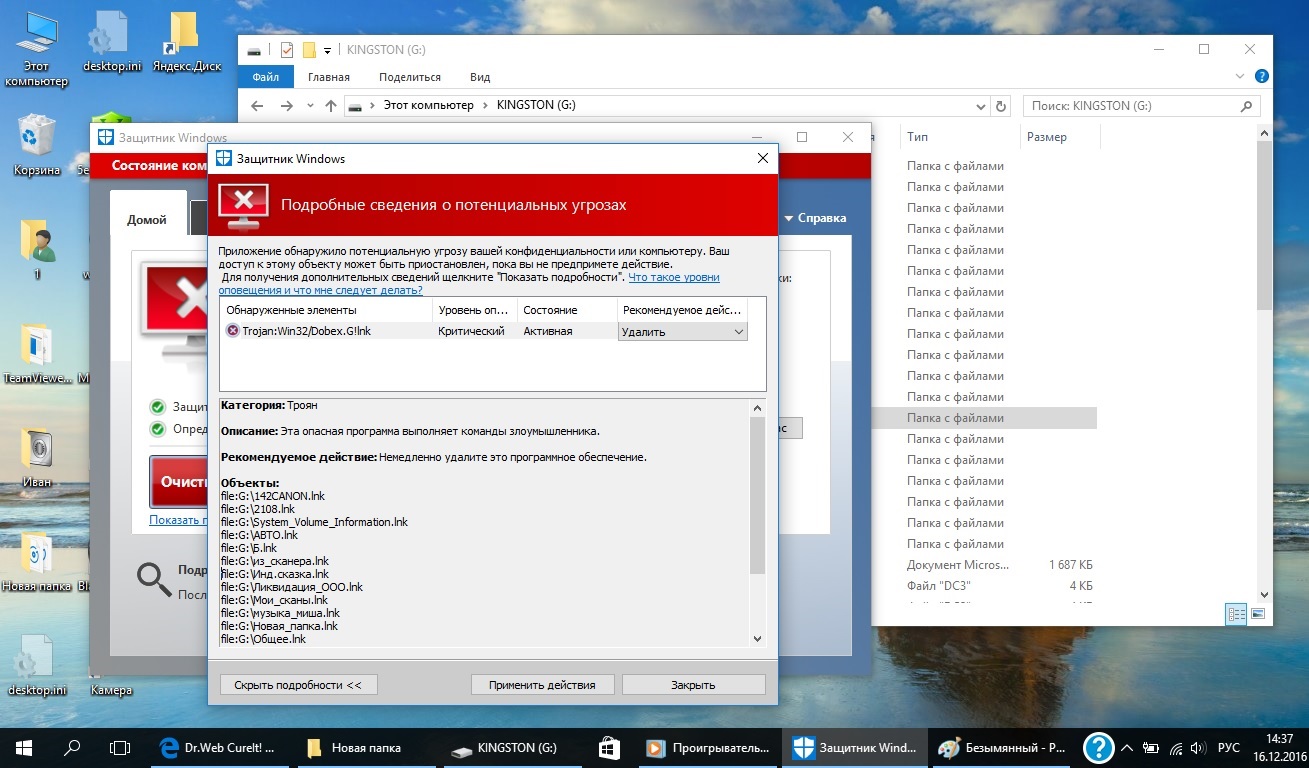
Task: Switch to Dr.Web CureIt taskbar item
Action: (218, 747)
